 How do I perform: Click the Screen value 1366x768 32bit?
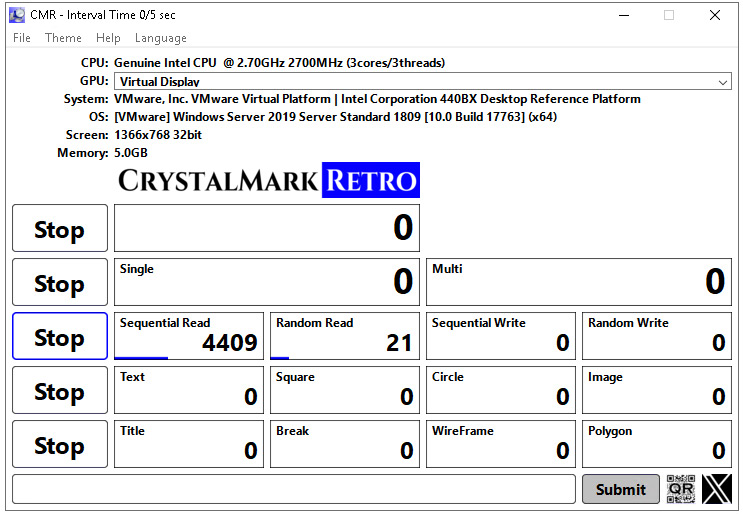tap(158, 135)
